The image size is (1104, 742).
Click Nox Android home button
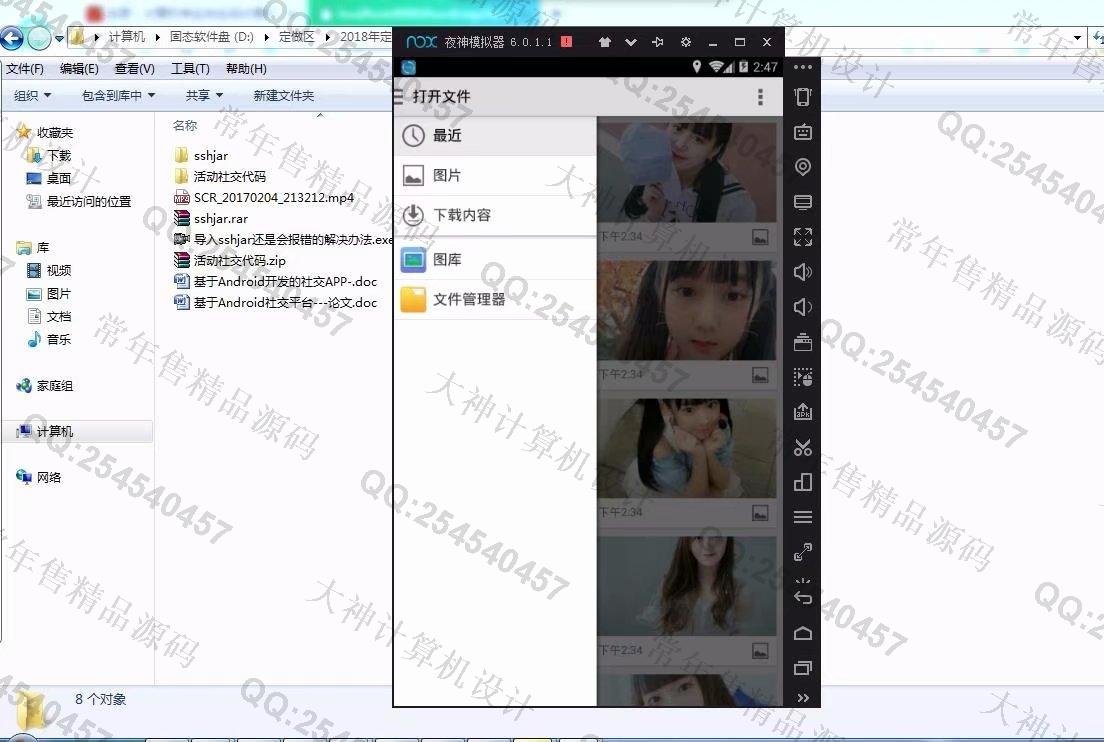803,633
